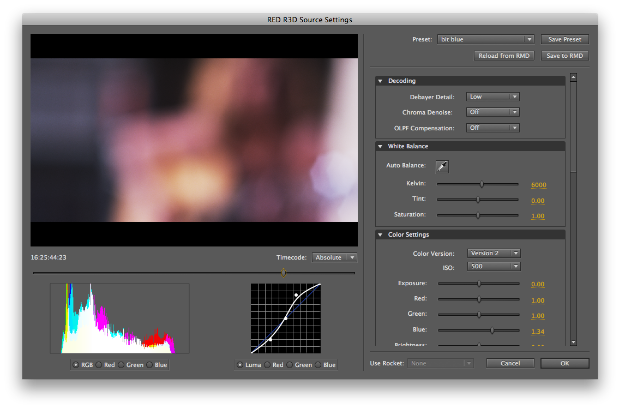
Task: Click the Green gain value 1.00
Action: 538,316
